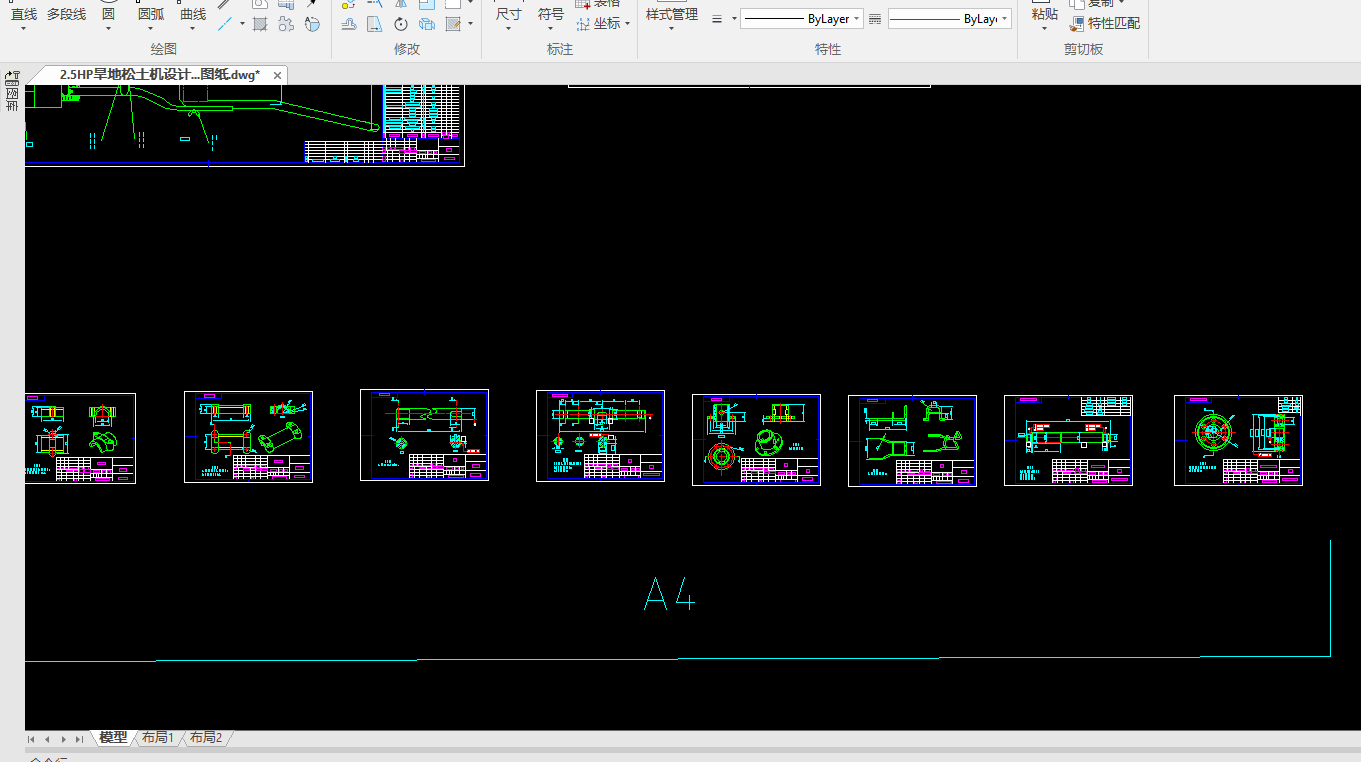The height and width of the screenshot is (762, 1361).
Task: Switch to the 2.5HP旱地松土机设计 drawing tab
Action: pyautogui.click(x=159, y=75)
